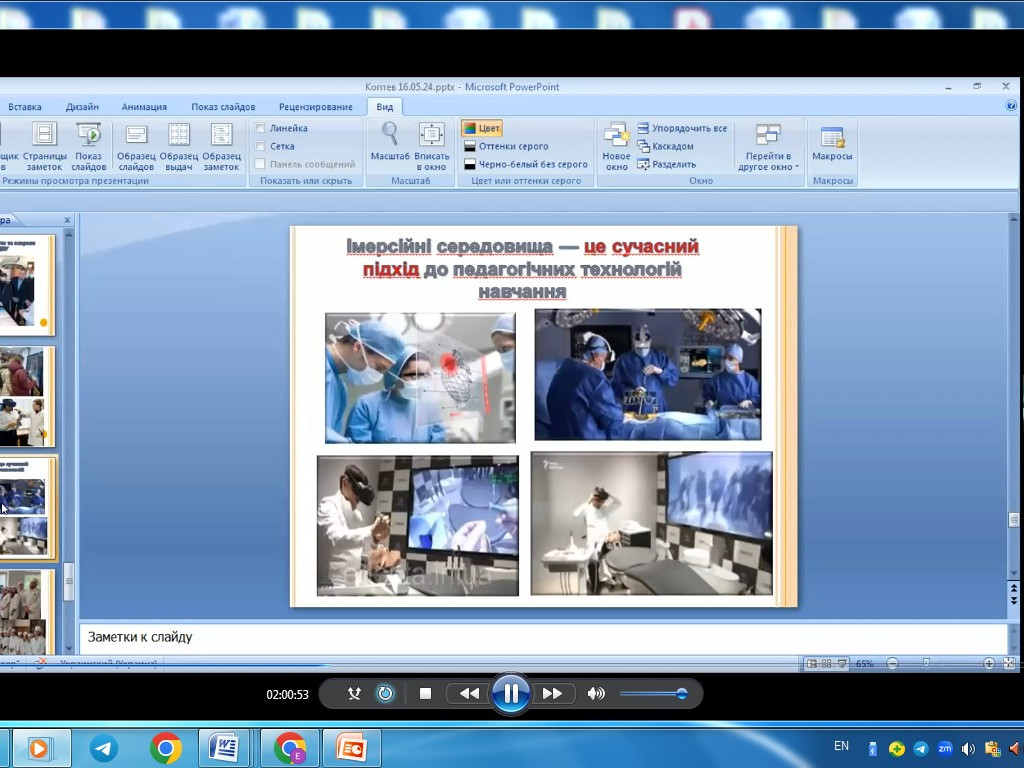Click the EN language indicator

pyautogui.click(x=841, y=746)
